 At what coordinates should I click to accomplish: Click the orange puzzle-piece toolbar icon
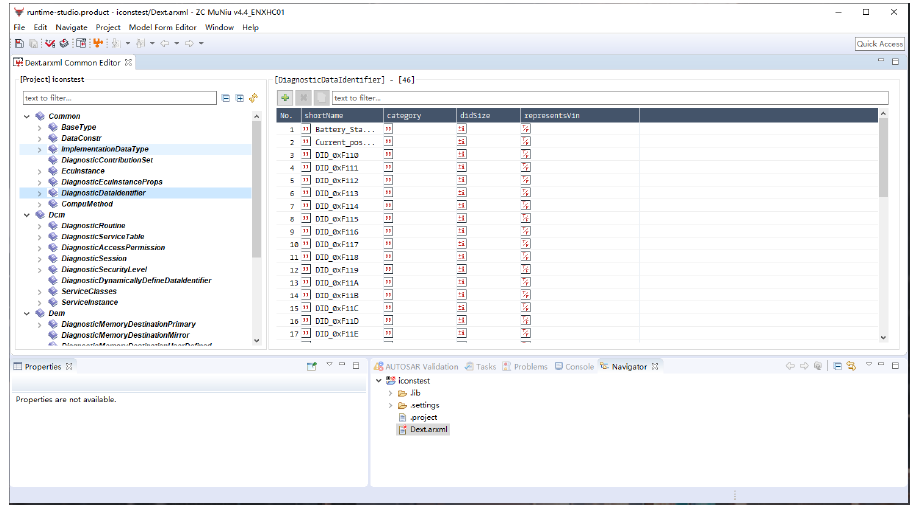(98, 43)
